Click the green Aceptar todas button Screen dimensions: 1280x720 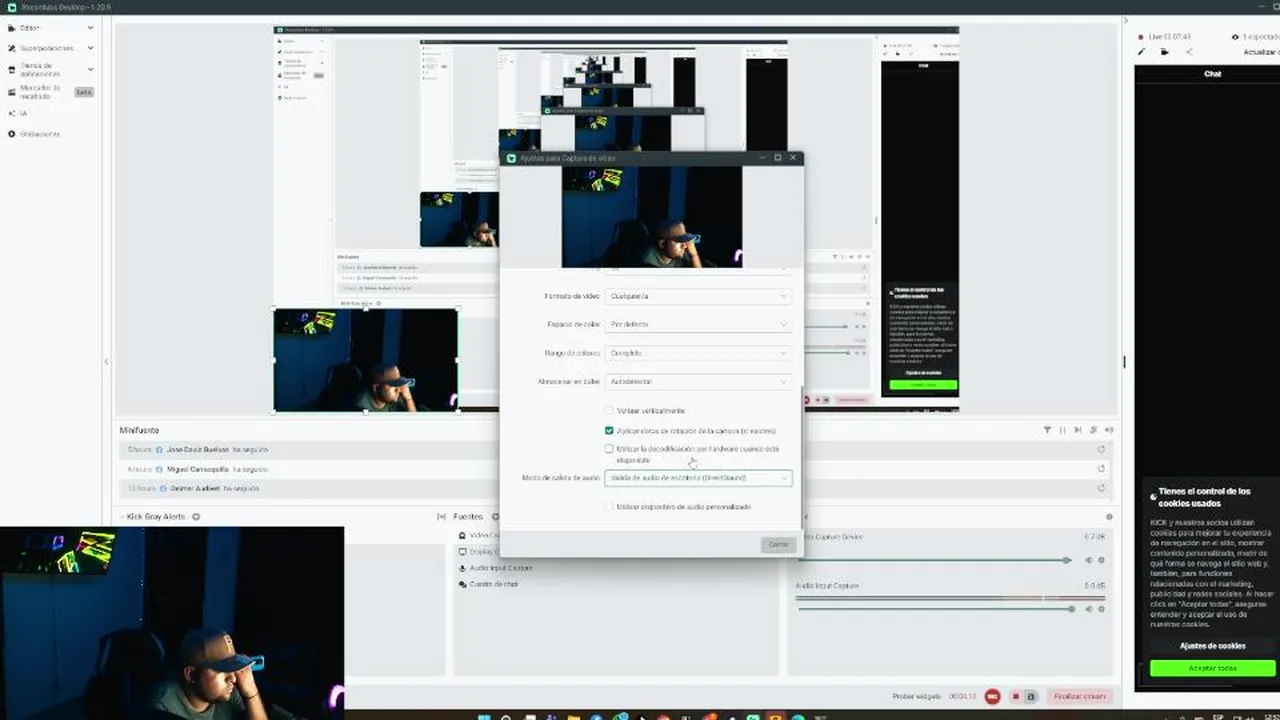pyautogui.click(x=1212, y=668)
